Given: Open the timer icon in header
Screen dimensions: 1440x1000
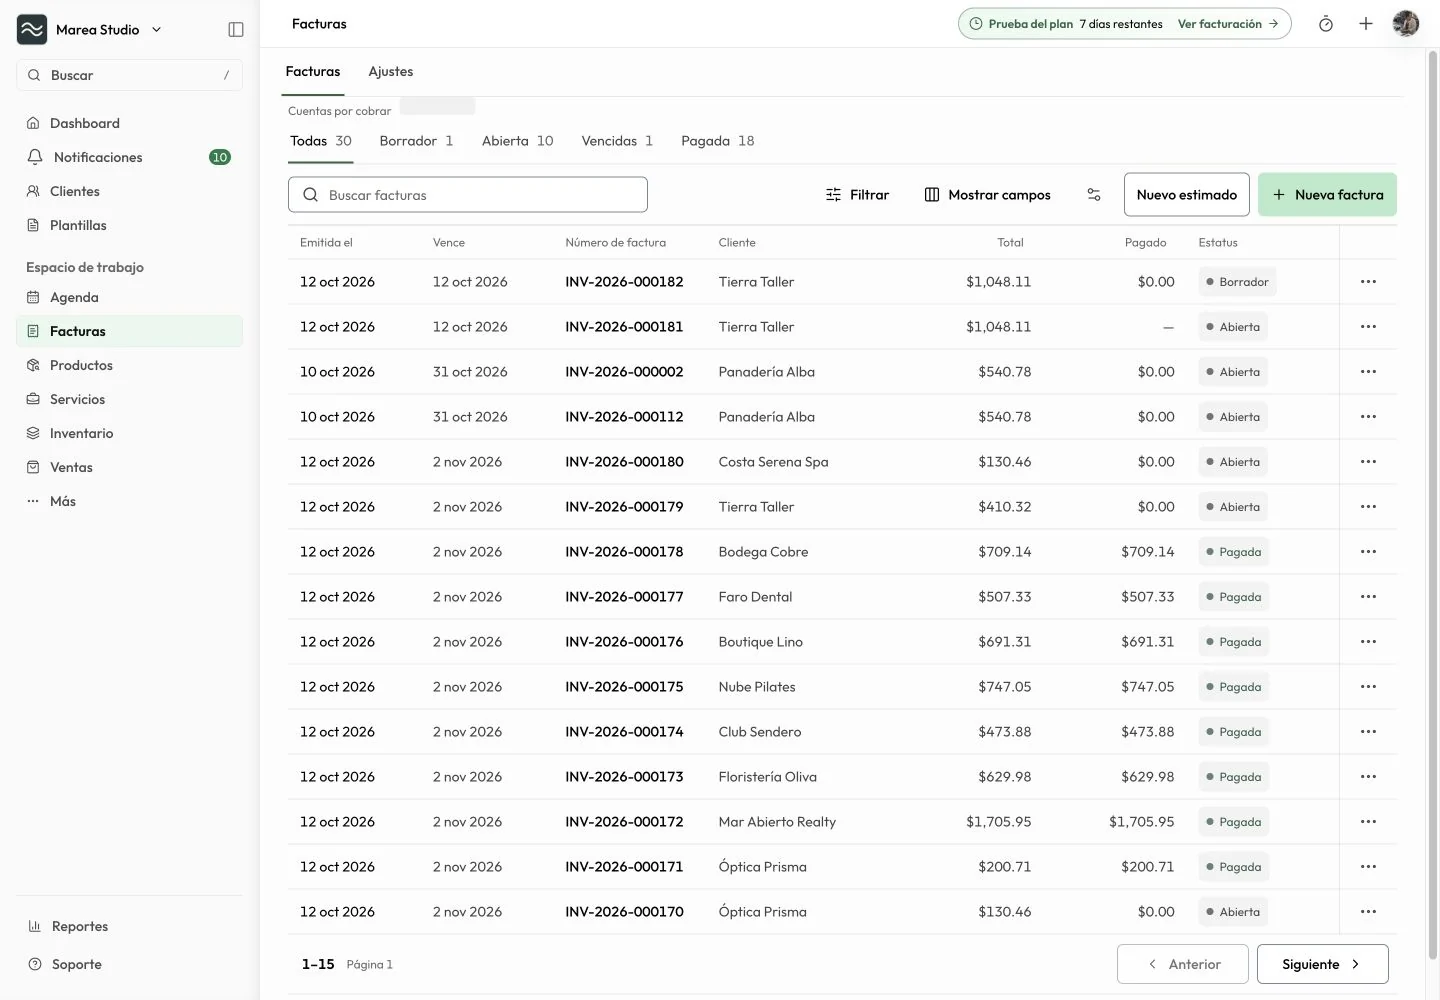Looking at the screenshot, I should pyautogui.click(x=1326, y=24).
